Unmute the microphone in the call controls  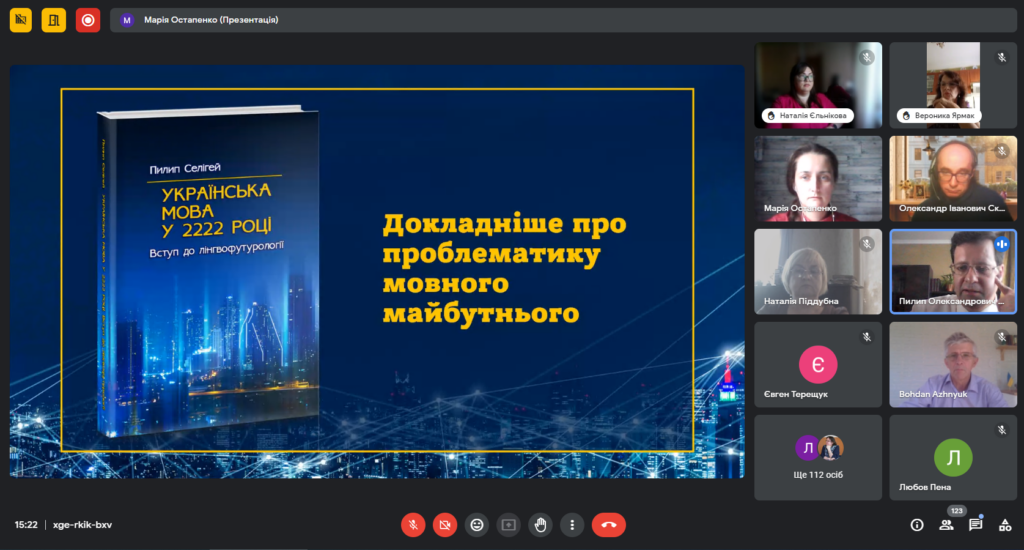tap(413, 524)
